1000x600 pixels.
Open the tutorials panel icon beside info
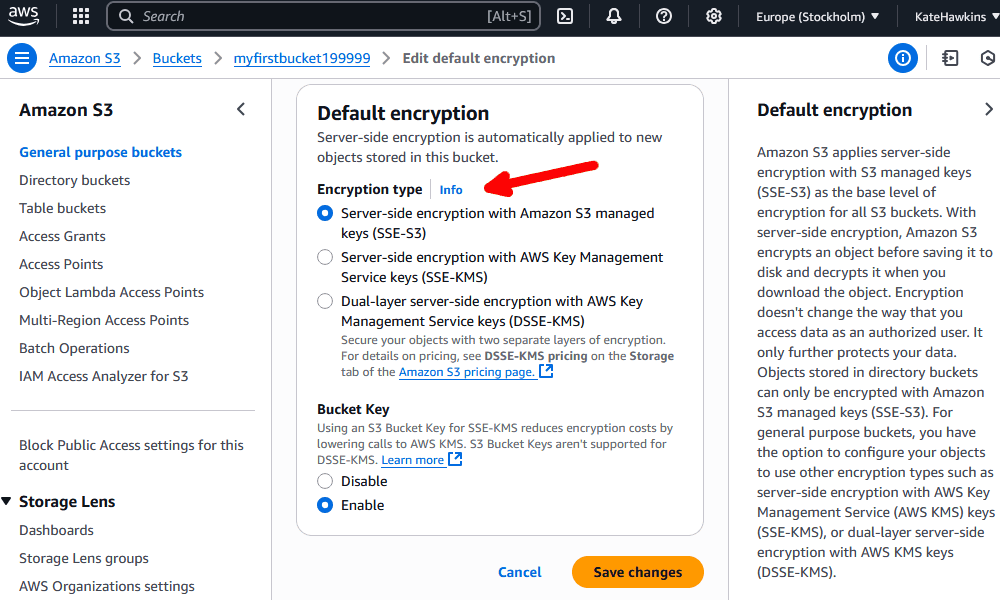(950, 58)
